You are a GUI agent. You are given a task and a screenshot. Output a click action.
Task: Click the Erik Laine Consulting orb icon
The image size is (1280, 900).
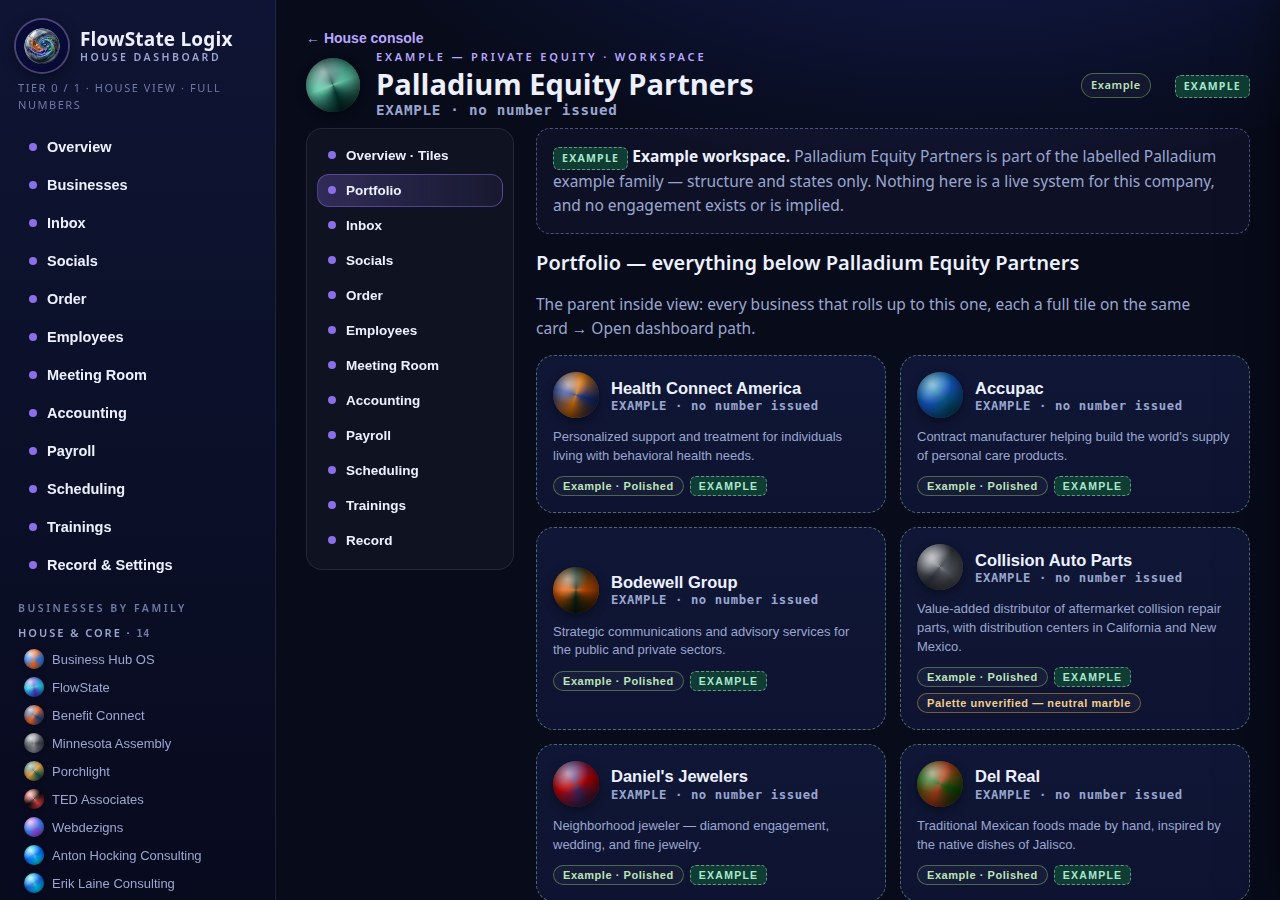34,883
